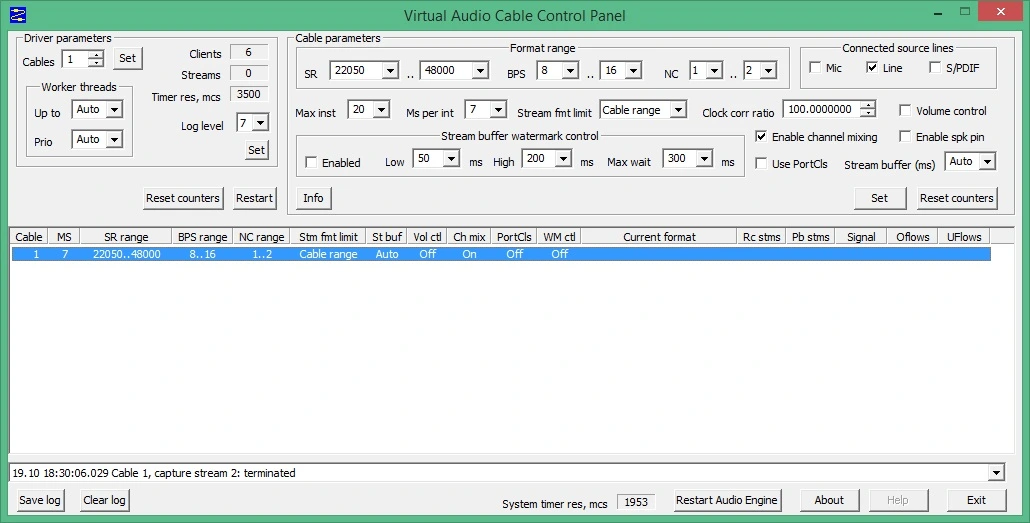Click the Cables count stepper
The image size is (1030, 523).
tap(96, 59)
